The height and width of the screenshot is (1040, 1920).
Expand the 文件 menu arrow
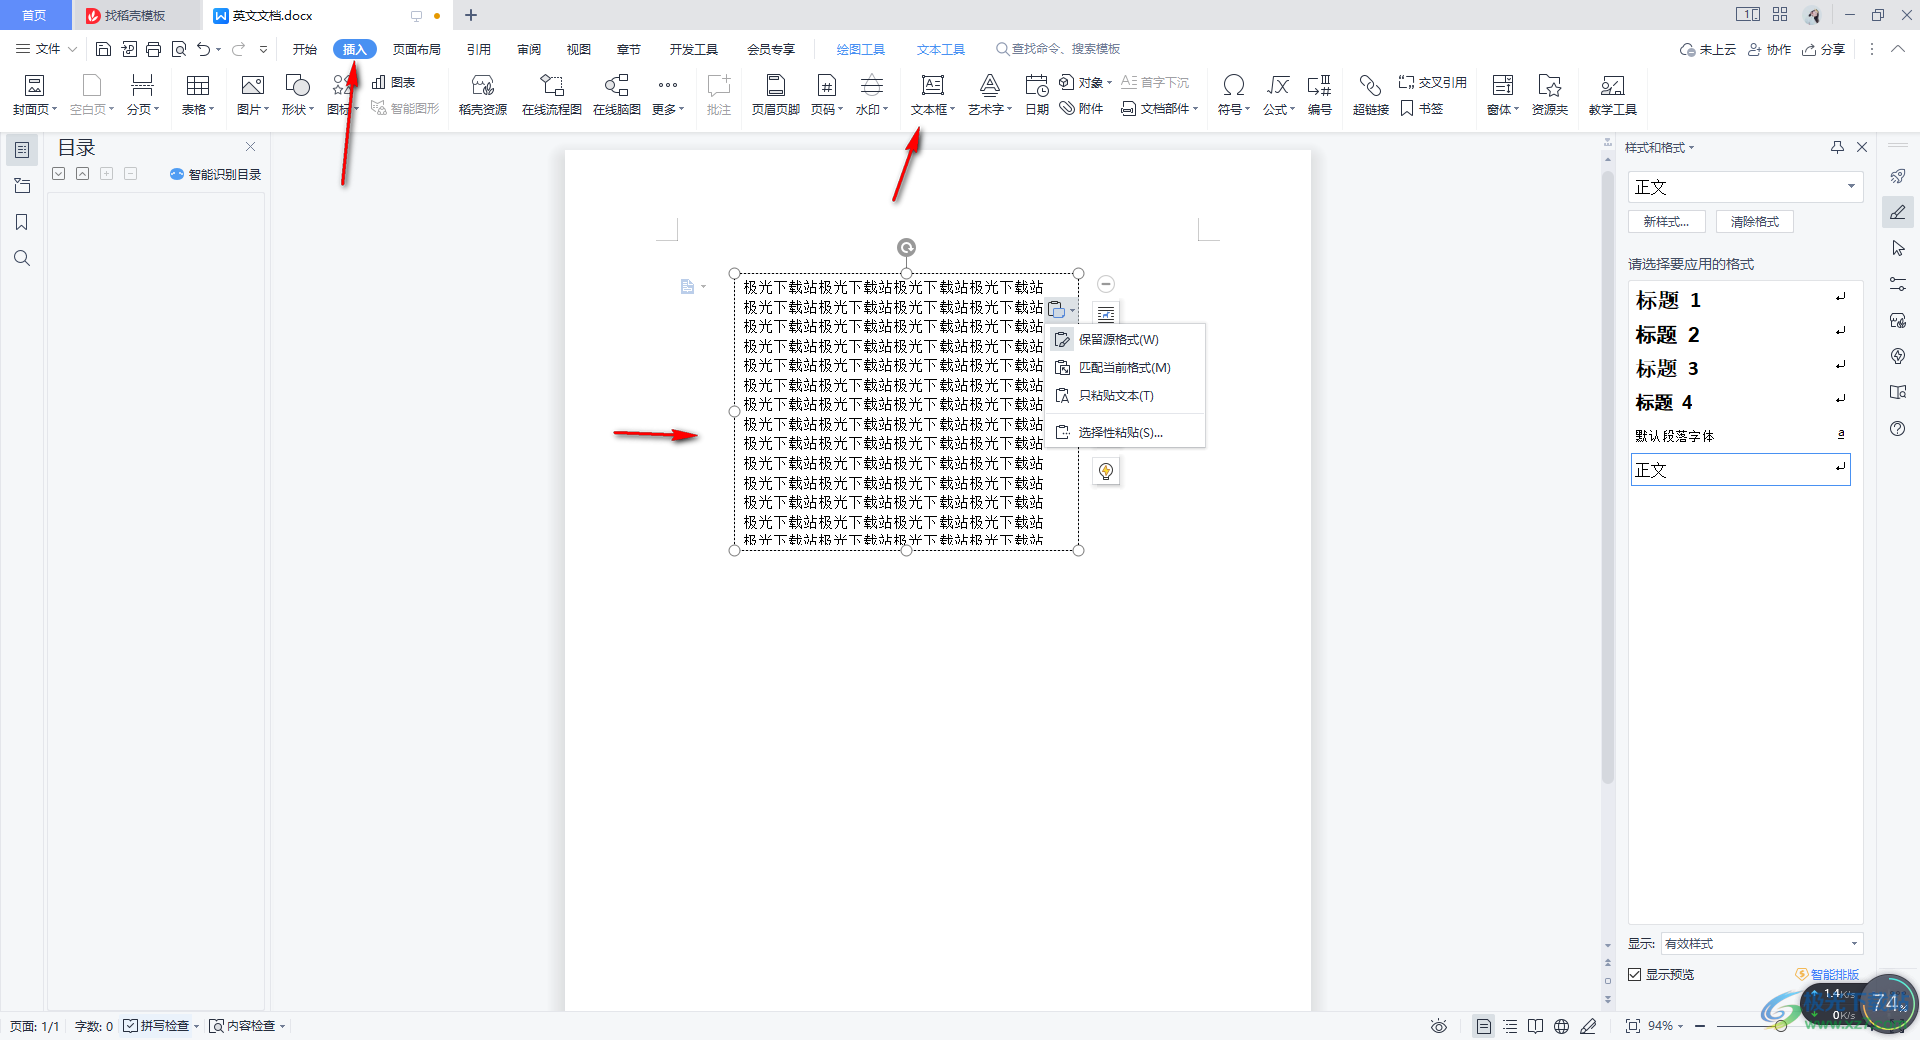coord(72,49)
